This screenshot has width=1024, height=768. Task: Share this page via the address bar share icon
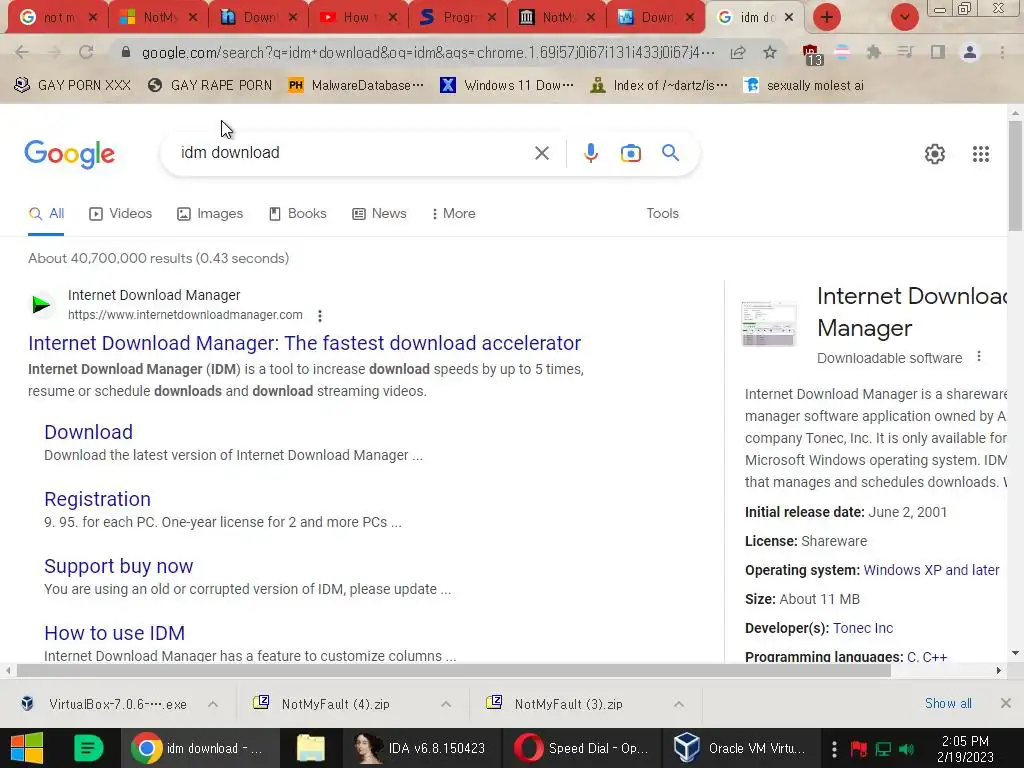(x=738, y=52)
